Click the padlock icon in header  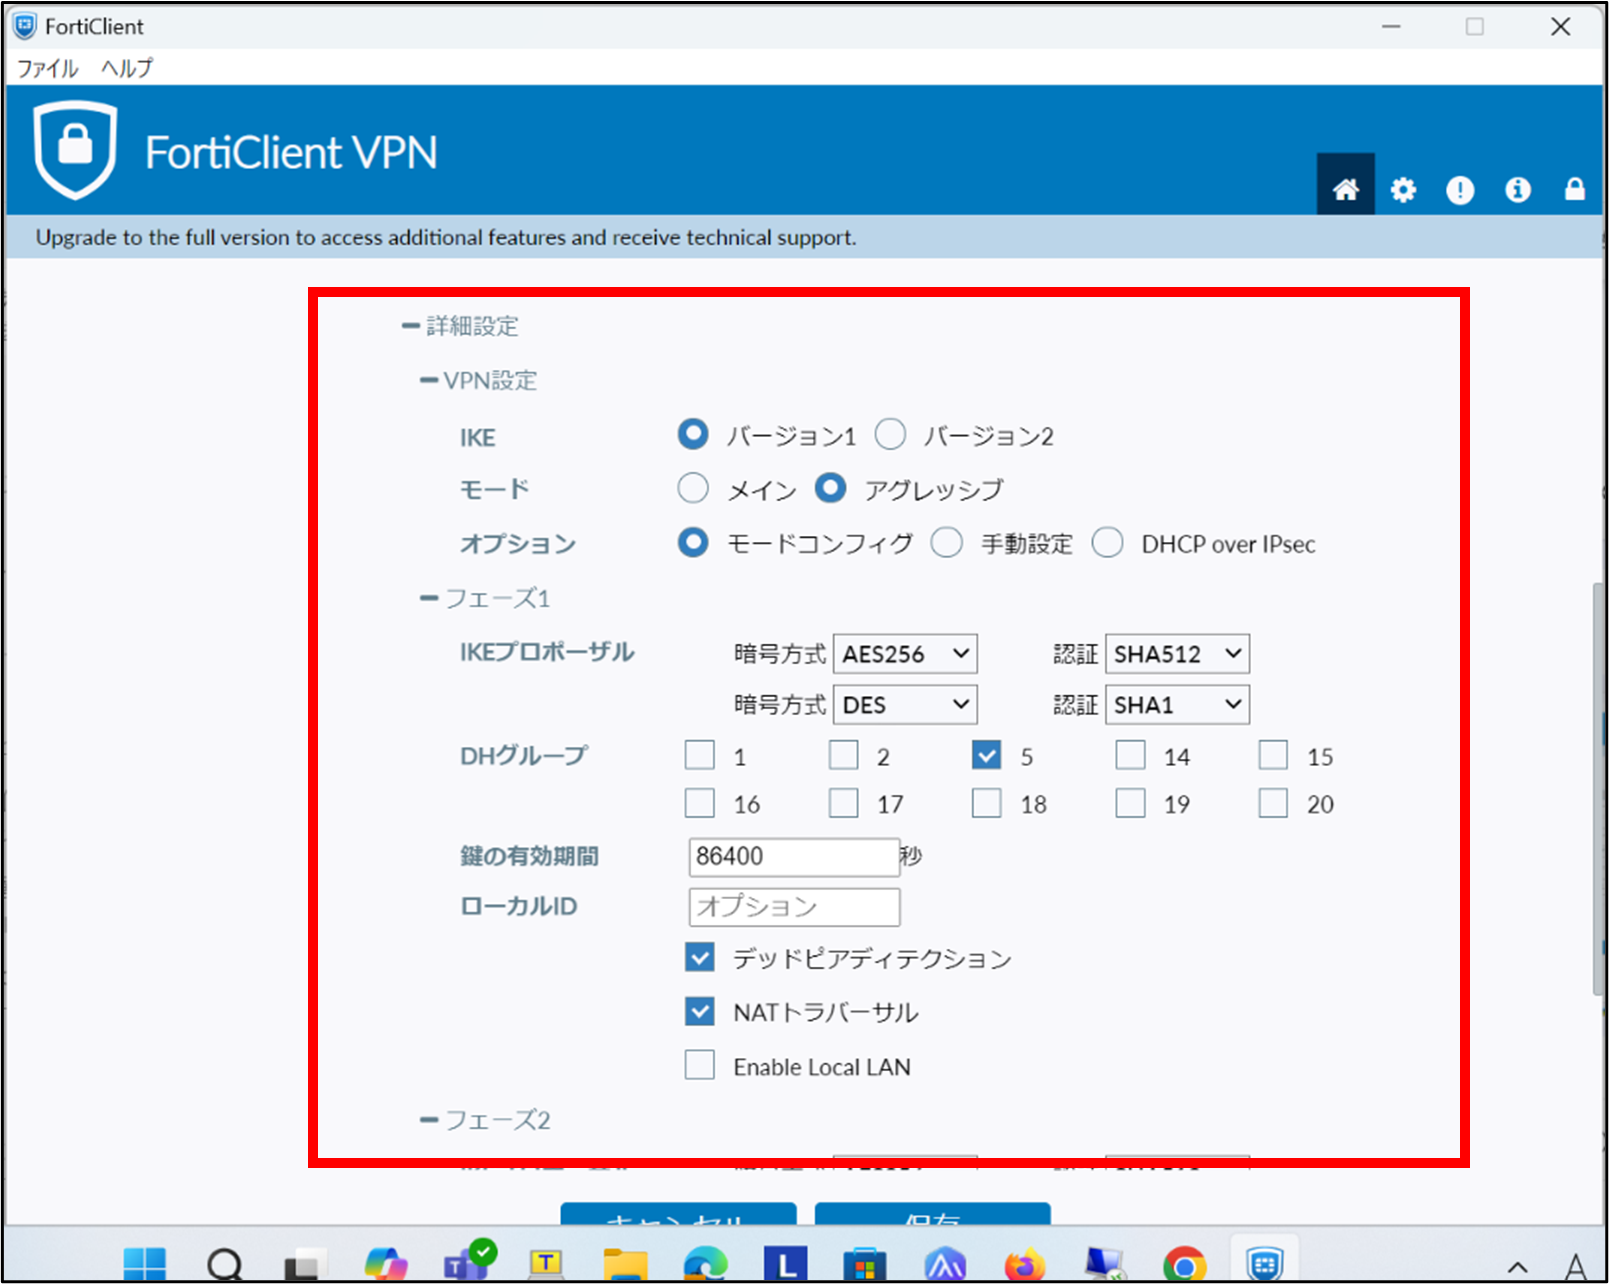1575,189
